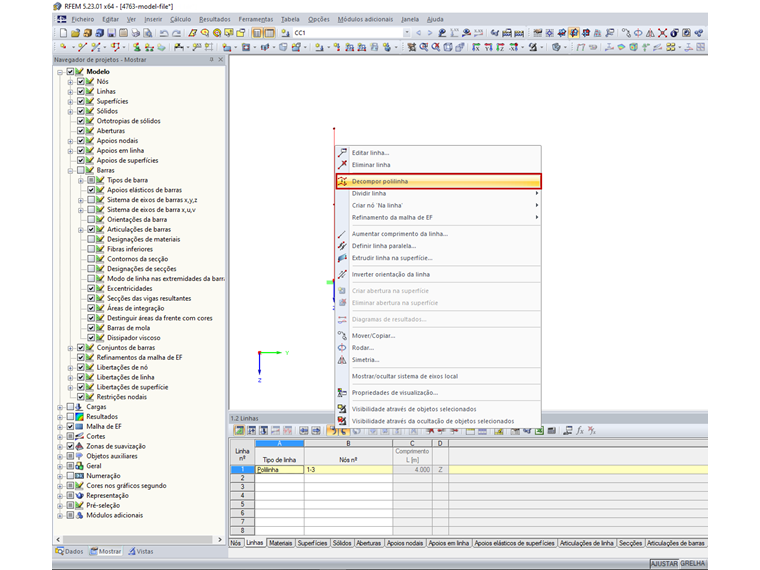Expand the Malha de EF node

tap(60, 427)
